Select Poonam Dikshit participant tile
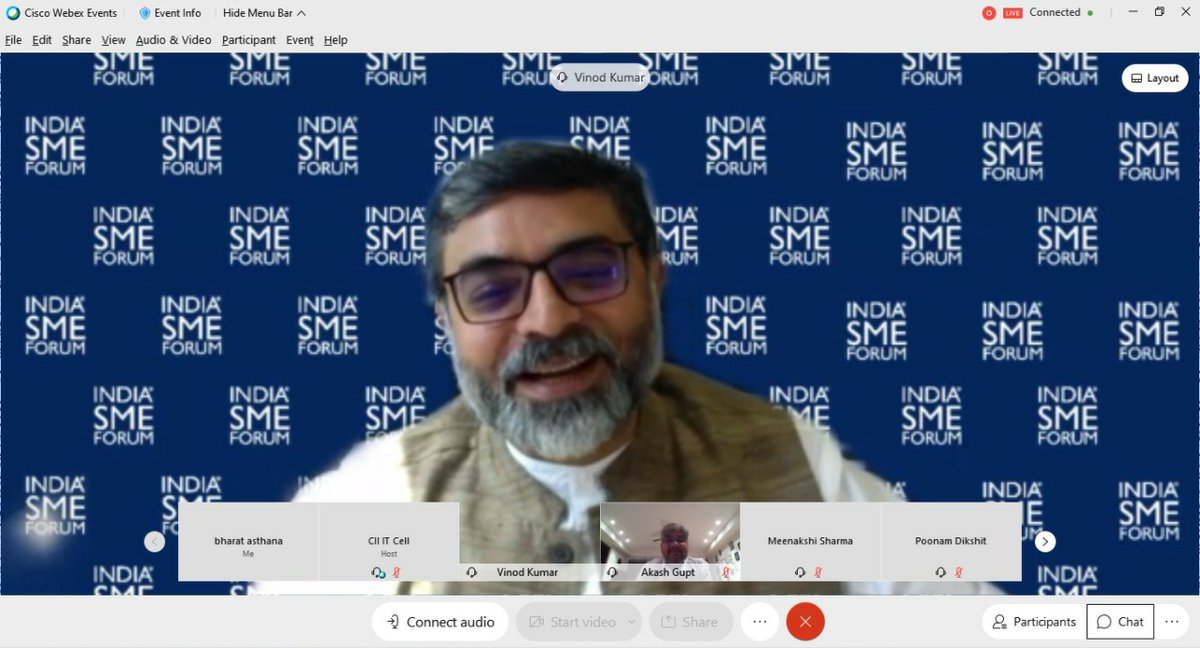1200x648 pixels. (951, 541)
